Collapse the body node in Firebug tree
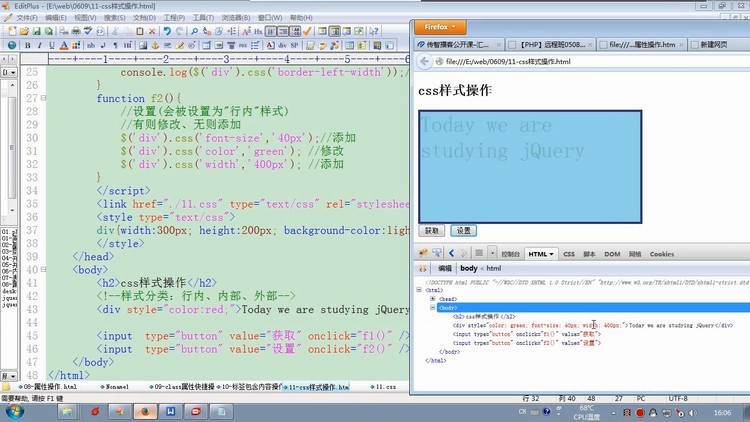The image size is (750, 422). (433, 307)
